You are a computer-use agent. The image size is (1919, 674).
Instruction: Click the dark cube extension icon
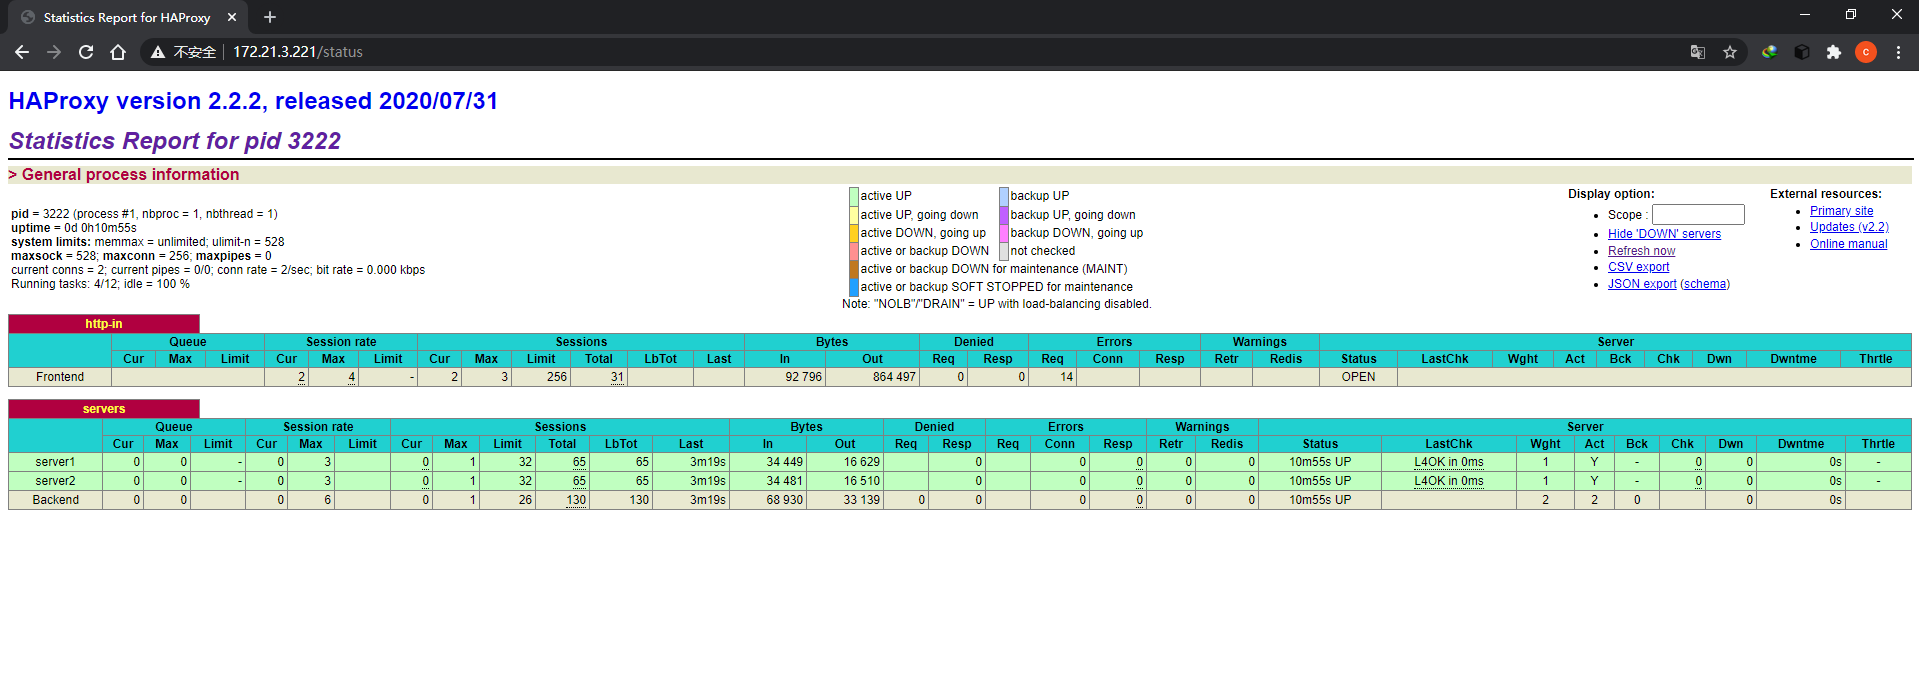1802,52
